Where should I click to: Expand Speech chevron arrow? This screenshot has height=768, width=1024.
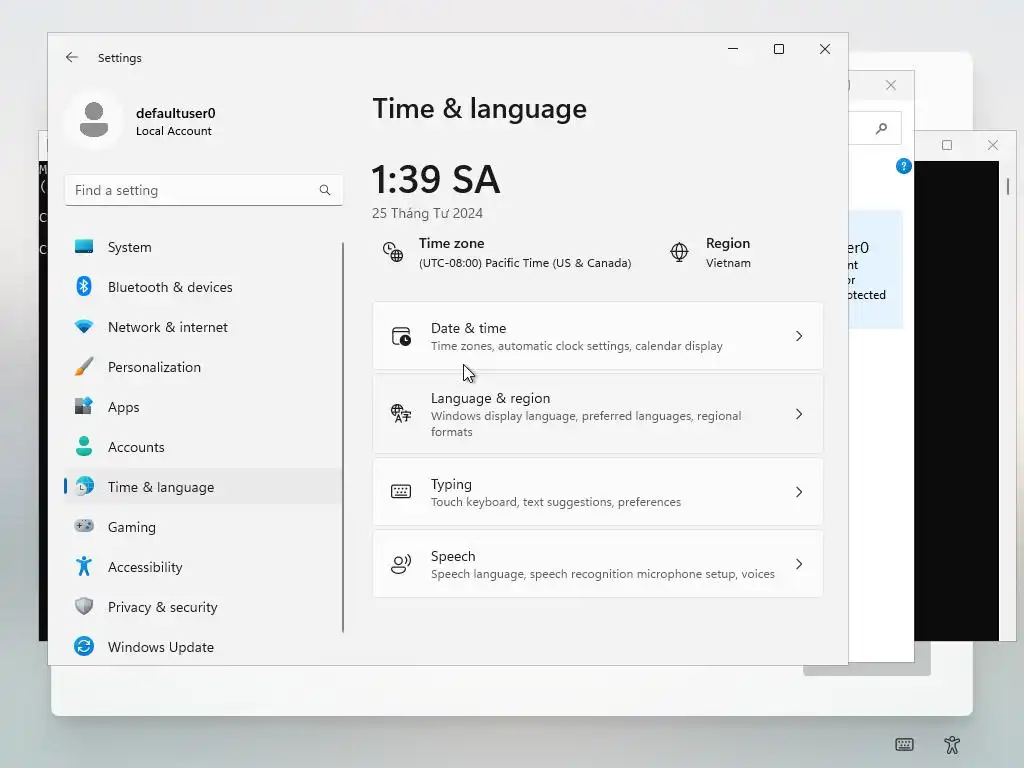799,564
